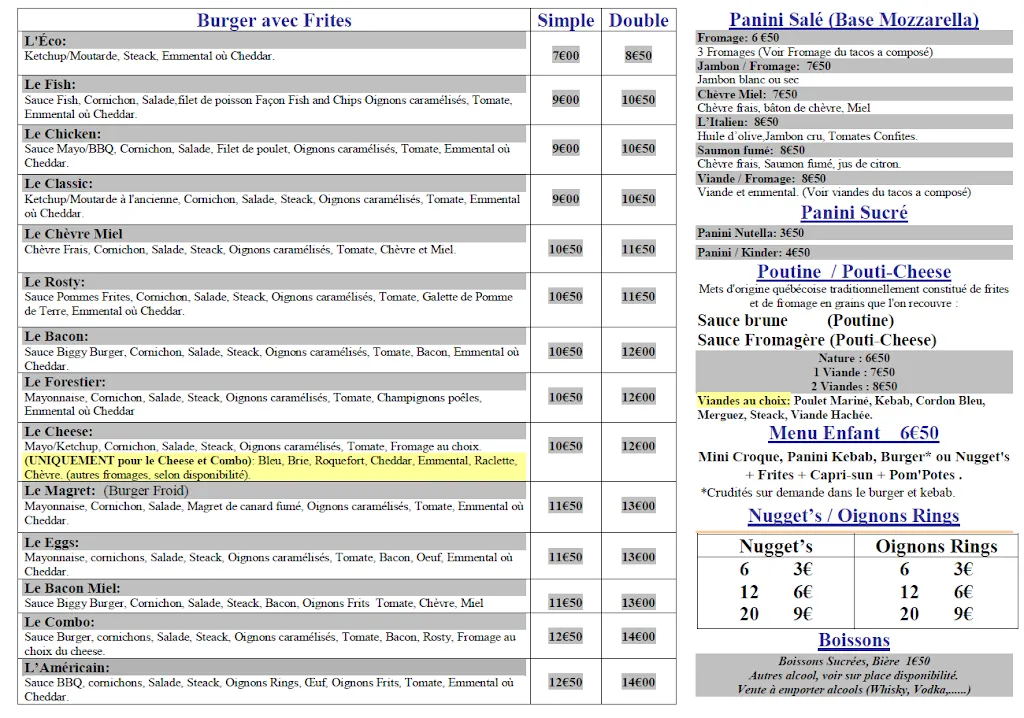The height and width of the screenshot is (718, 1024).
Task: Click the 'Boissons' underlined heading
Action: 853,640
